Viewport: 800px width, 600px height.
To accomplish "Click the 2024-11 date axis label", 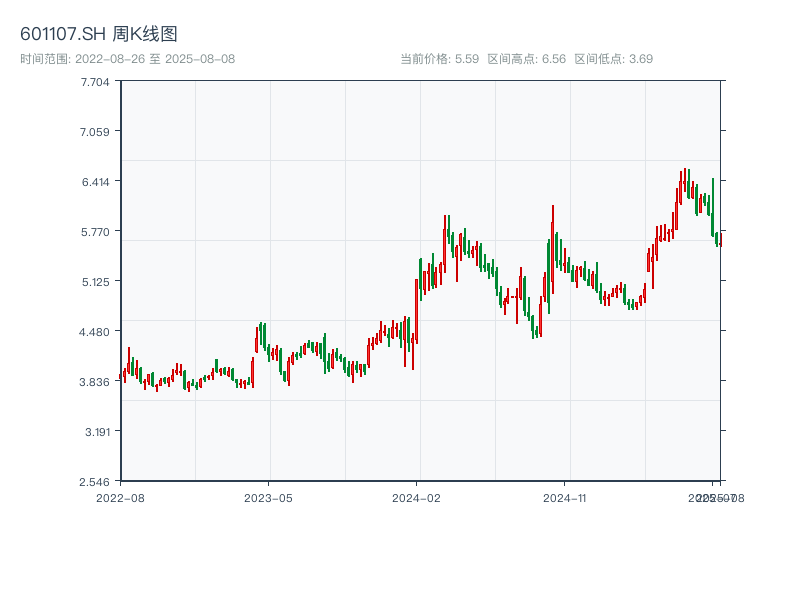I will pyautogui.click(x=565, y=497).
